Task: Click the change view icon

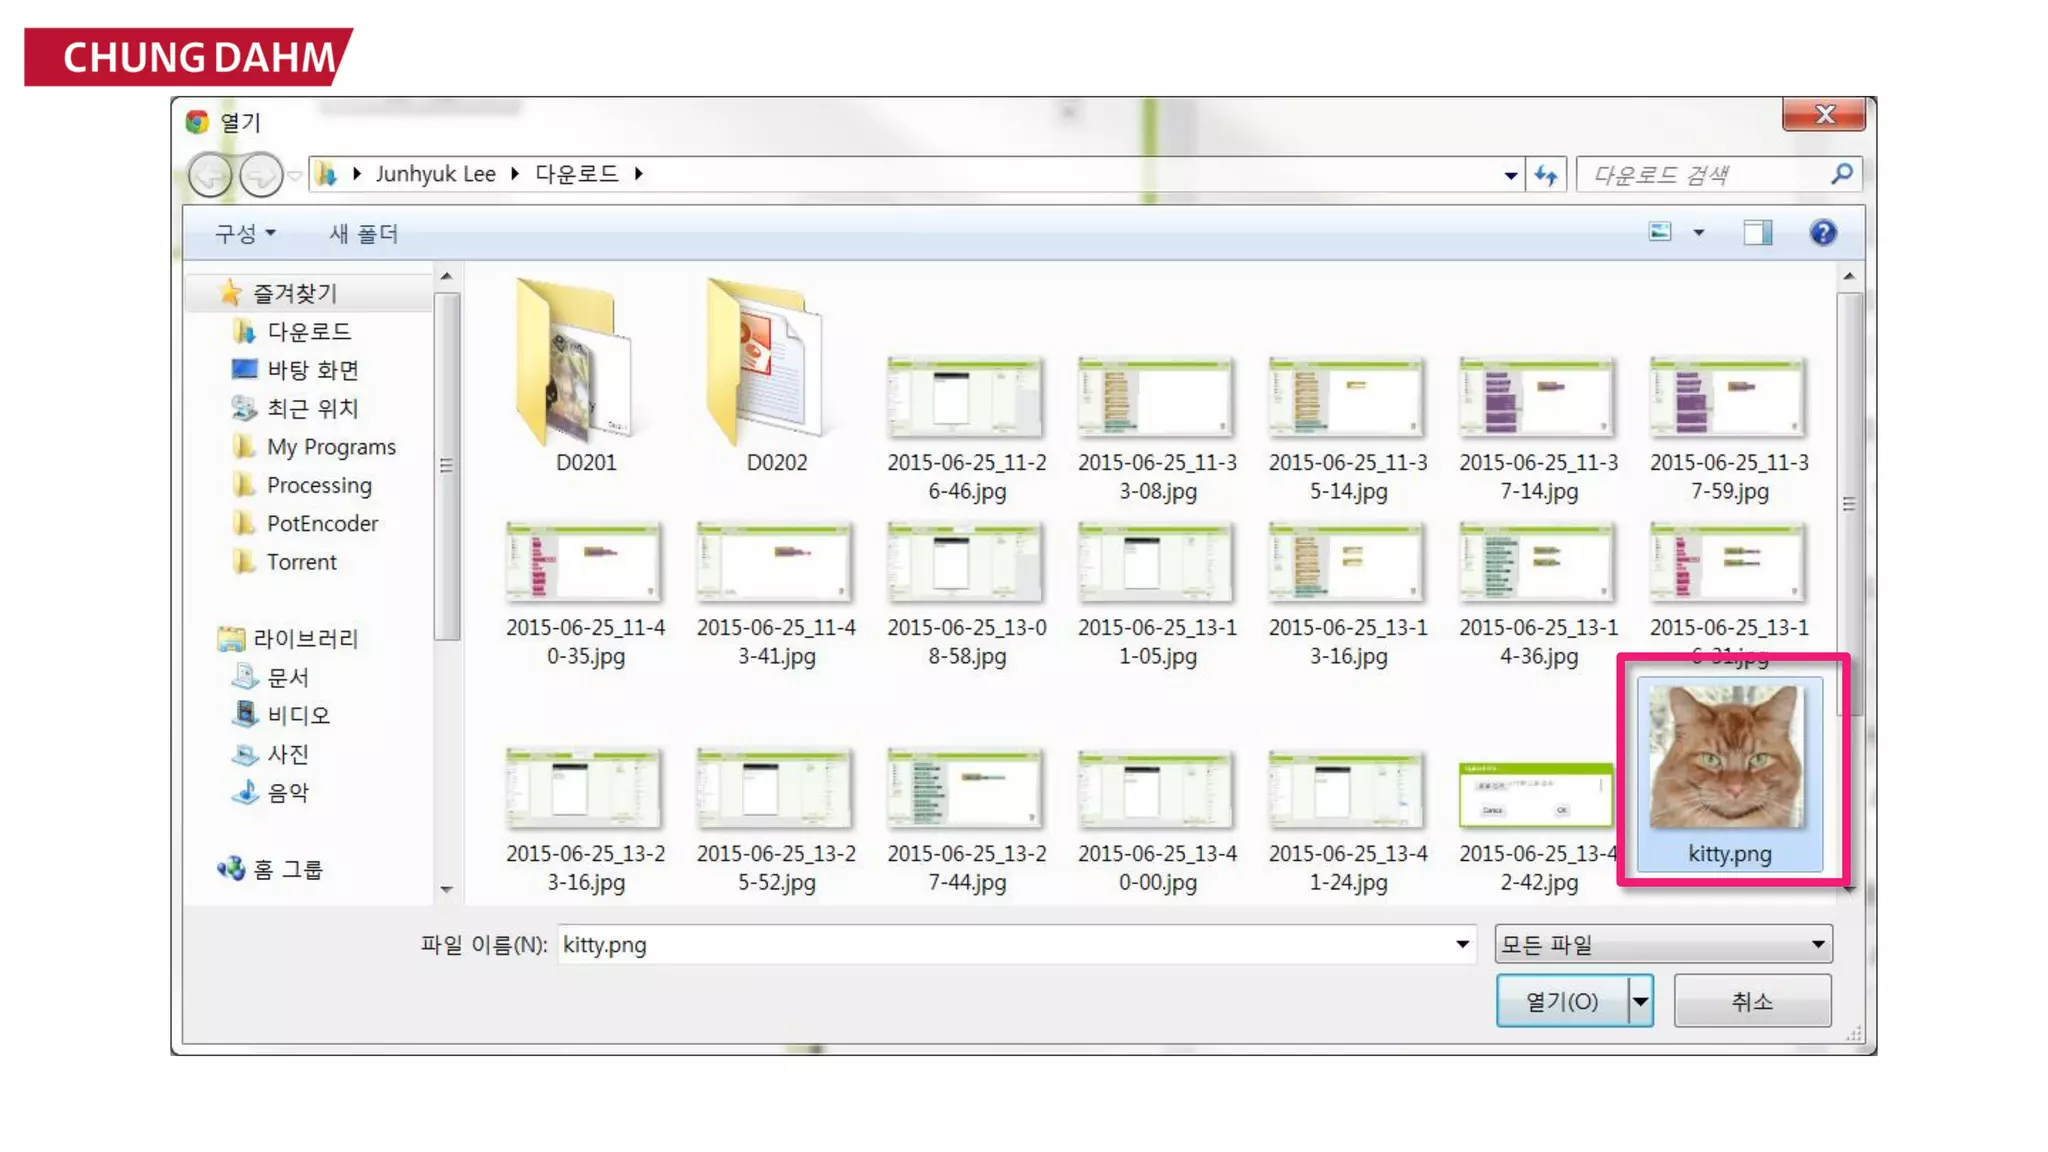Action: 1660,232
